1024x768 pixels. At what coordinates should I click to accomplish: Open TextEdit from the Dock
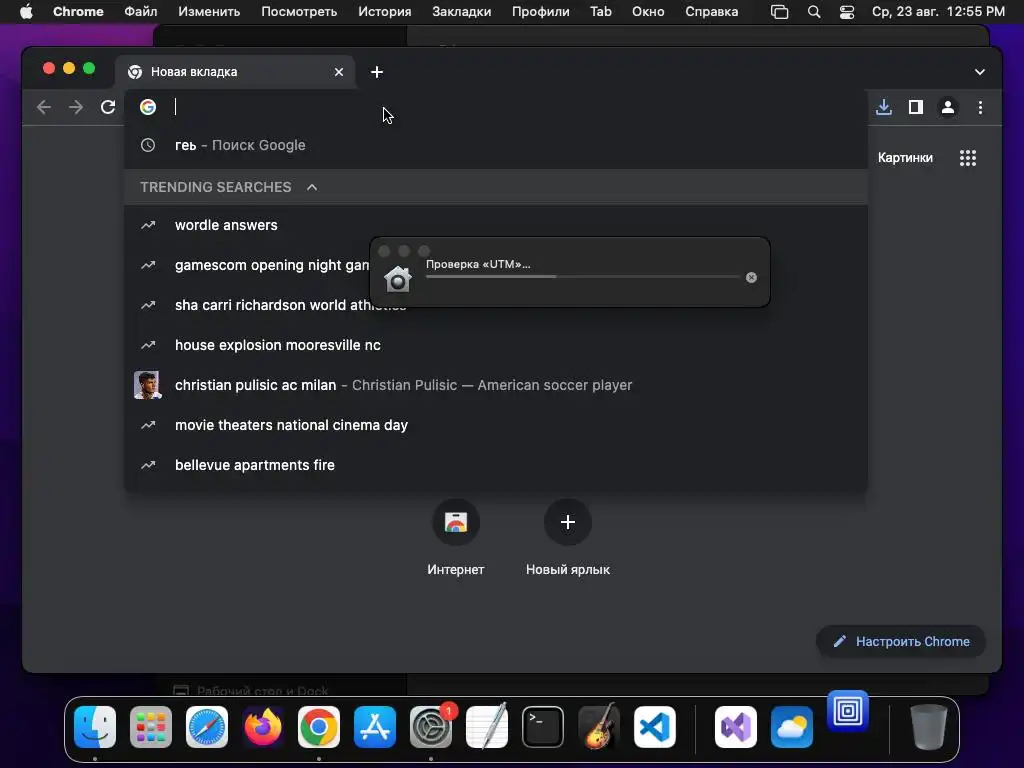coord(487,727)
